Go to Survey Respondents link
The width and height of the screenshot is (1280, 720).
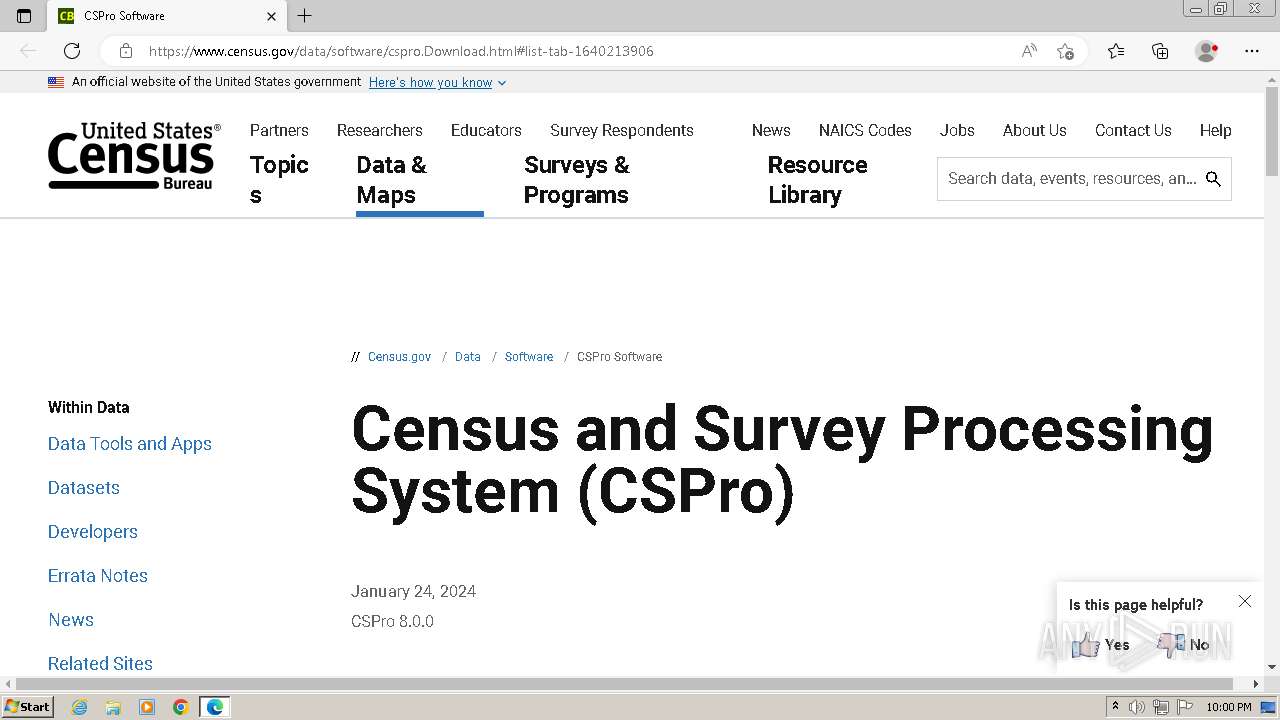click(x=622, y=130)
